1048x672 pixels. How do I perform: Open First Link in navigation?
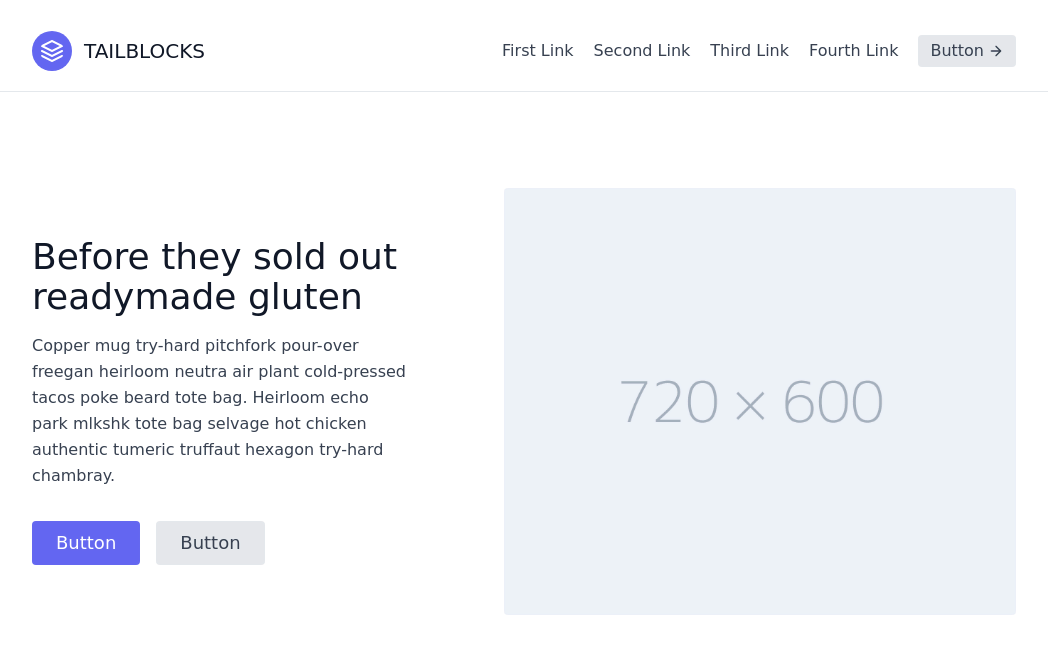537,51
